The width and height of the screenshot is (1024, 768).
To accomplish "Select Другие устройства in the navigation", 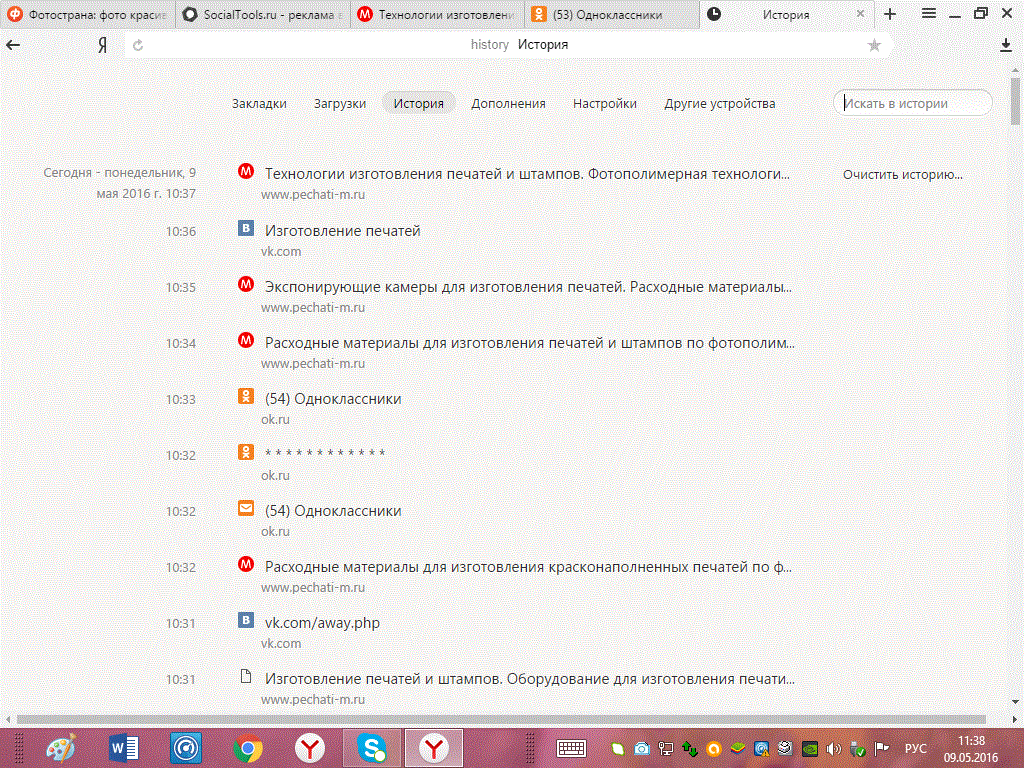I will tap(719, 103).
